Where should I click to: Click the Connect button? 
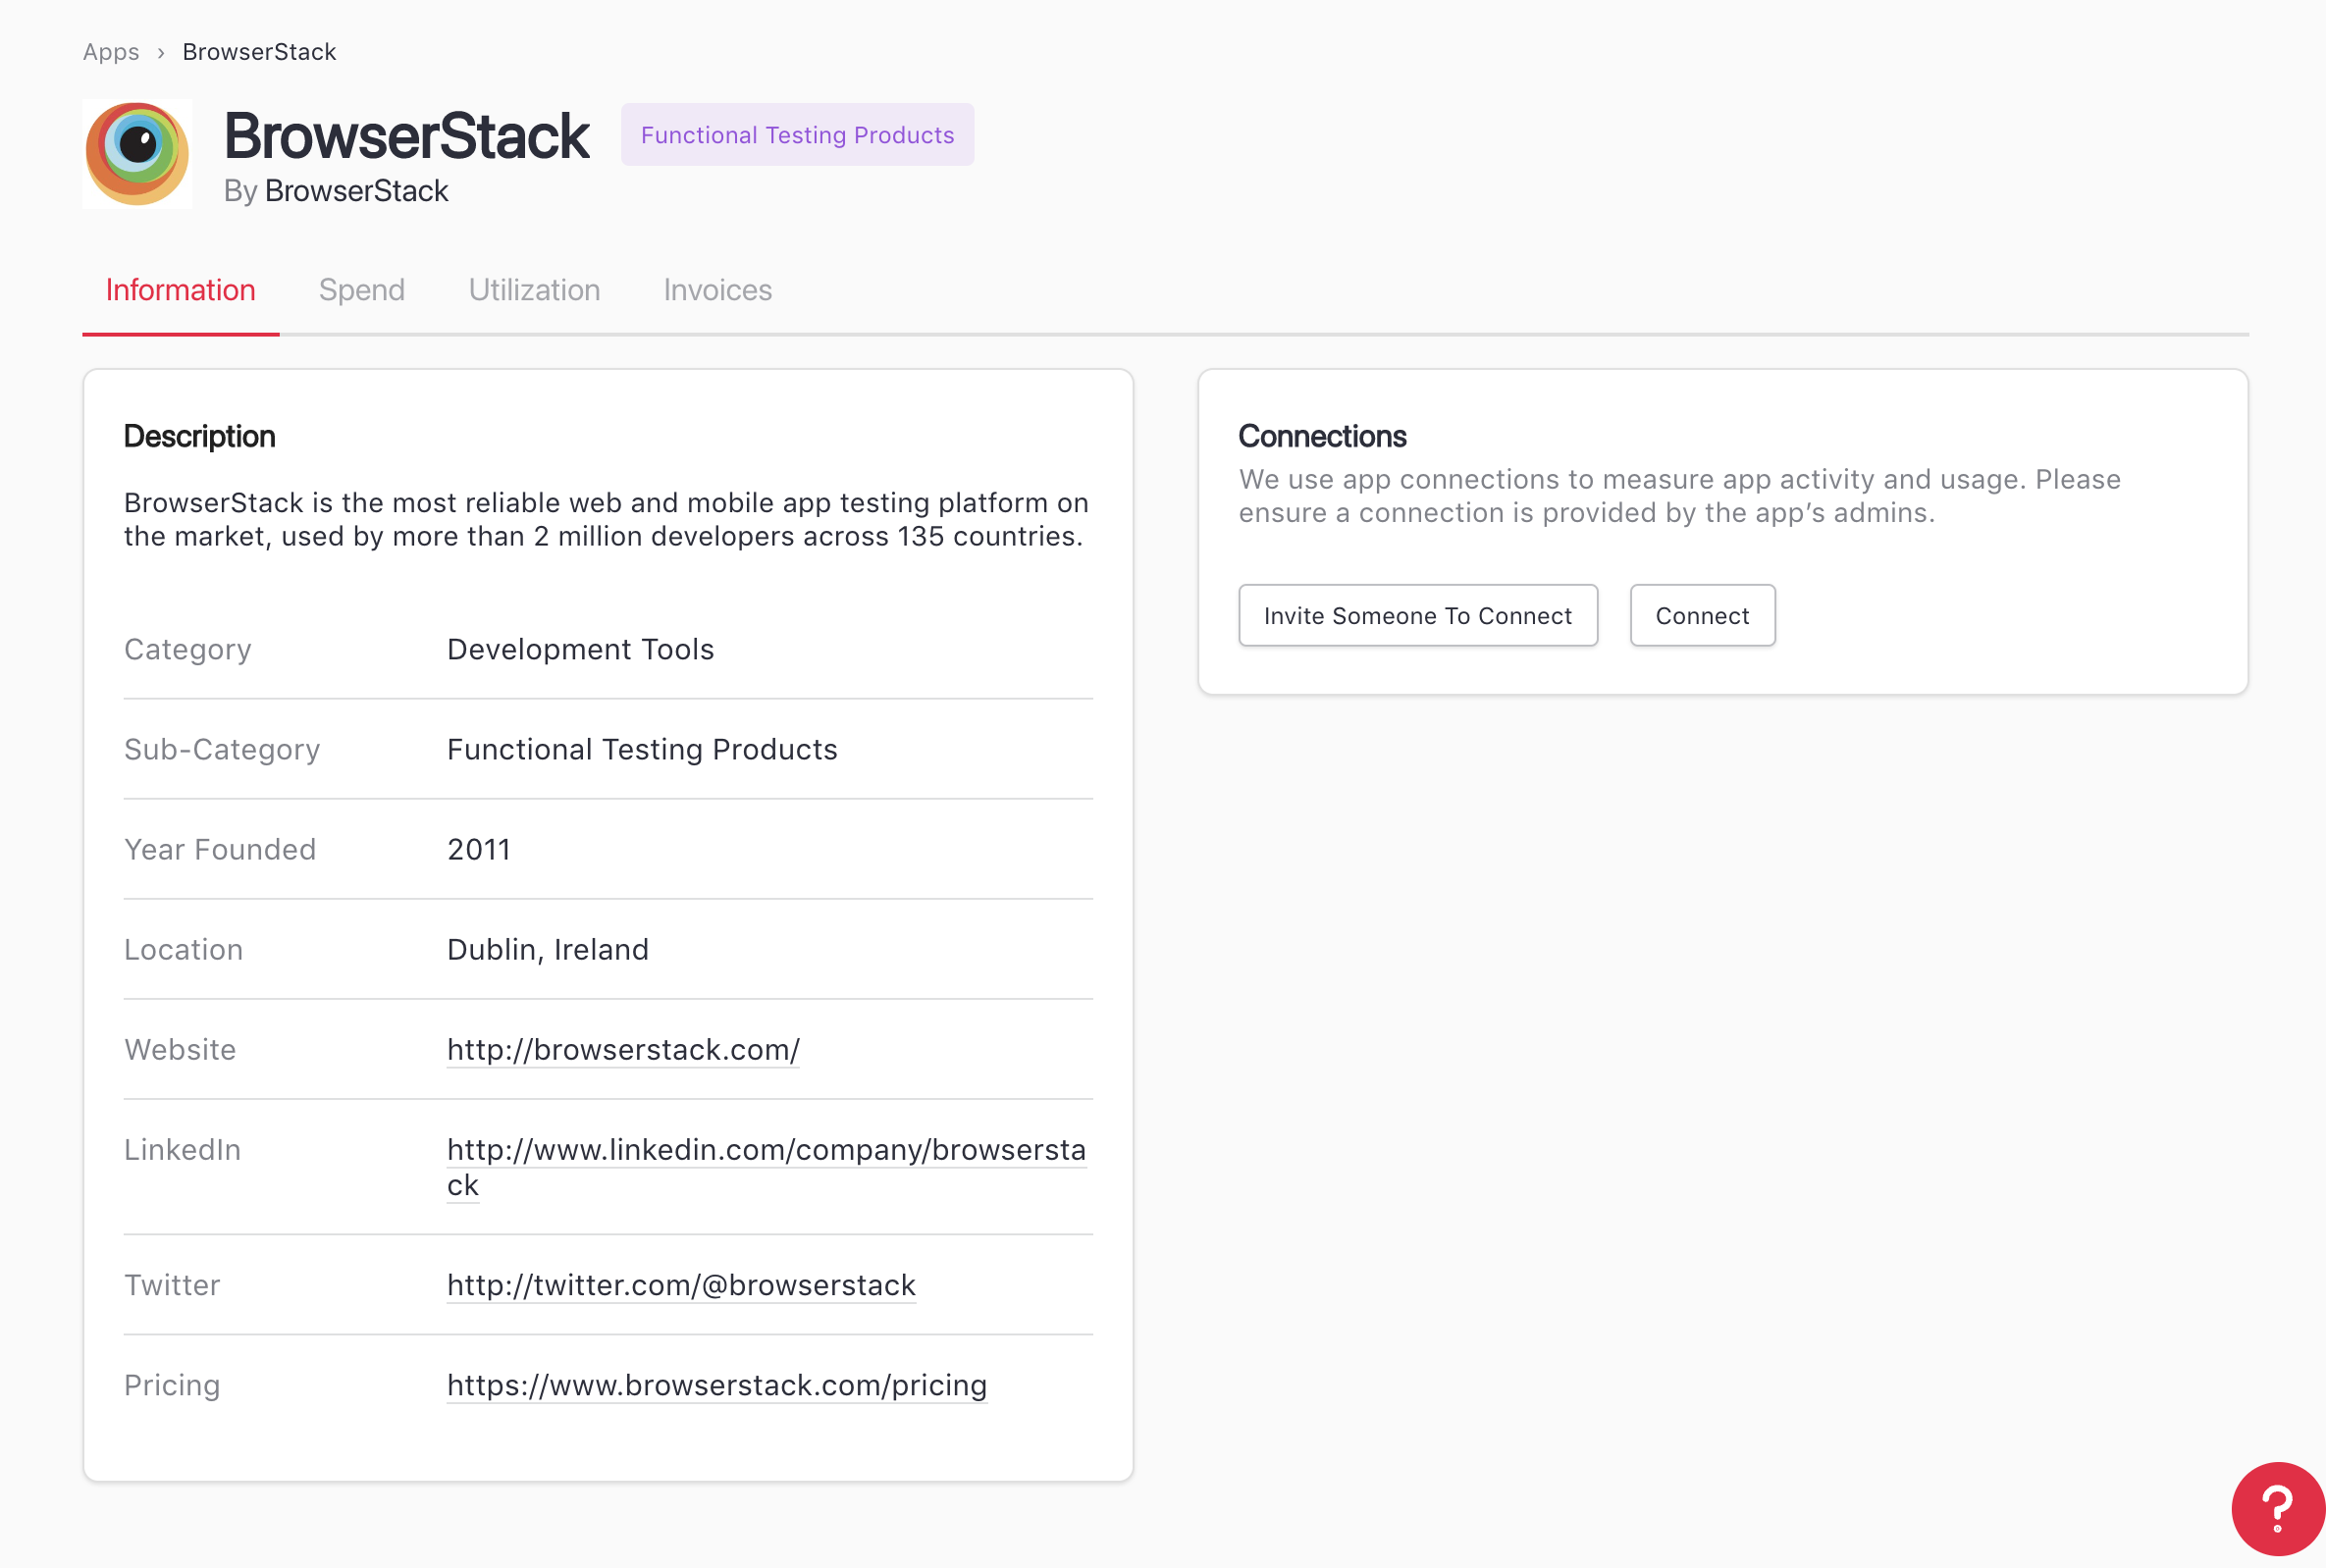(1701, 616)
